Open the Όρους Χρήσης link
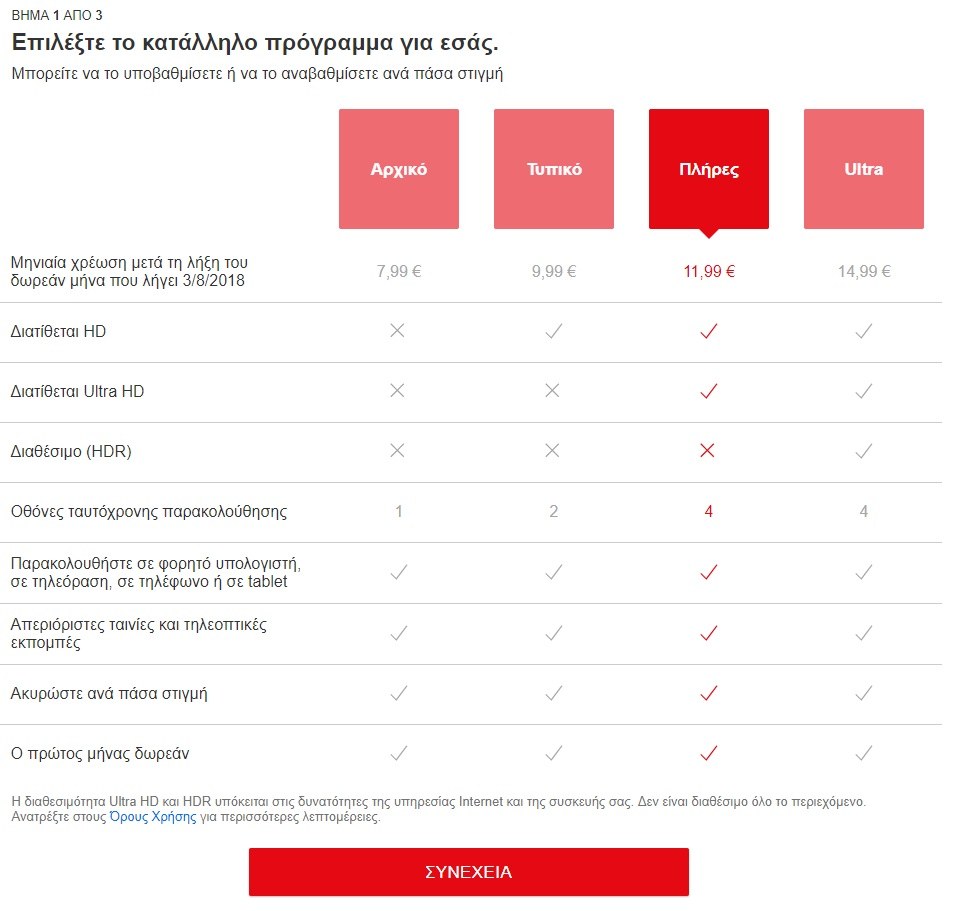 click(153, 817)
